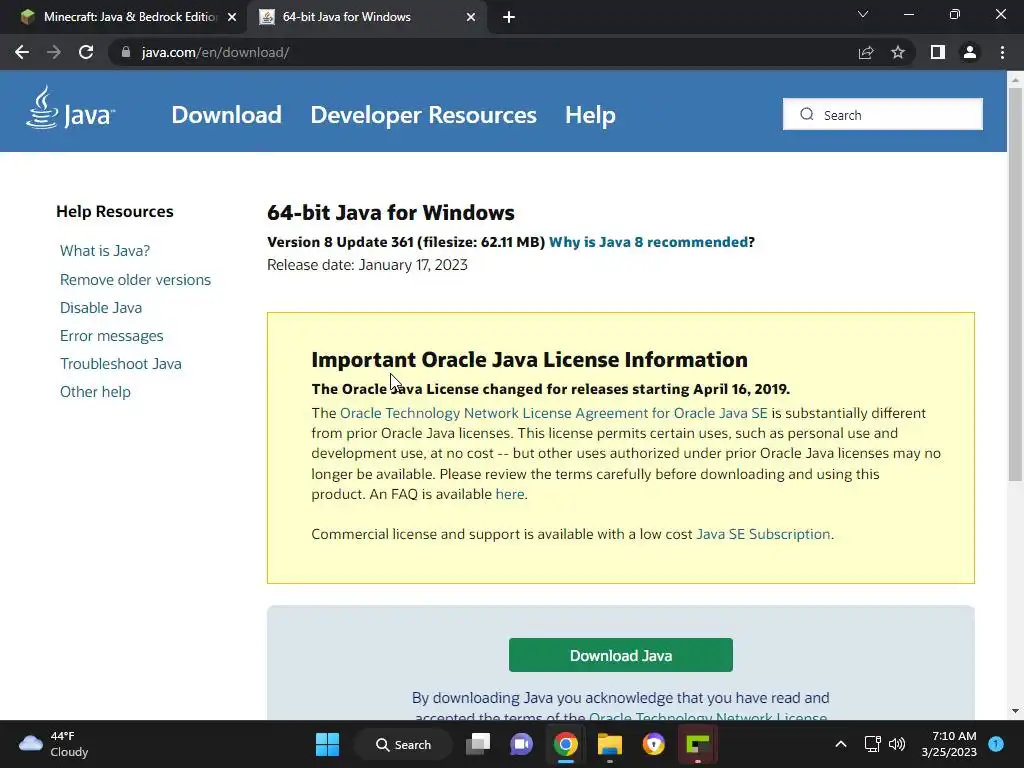Click the Chrome taskbar icon
This screenshot has height=768, width=1024.
[566, 744]
